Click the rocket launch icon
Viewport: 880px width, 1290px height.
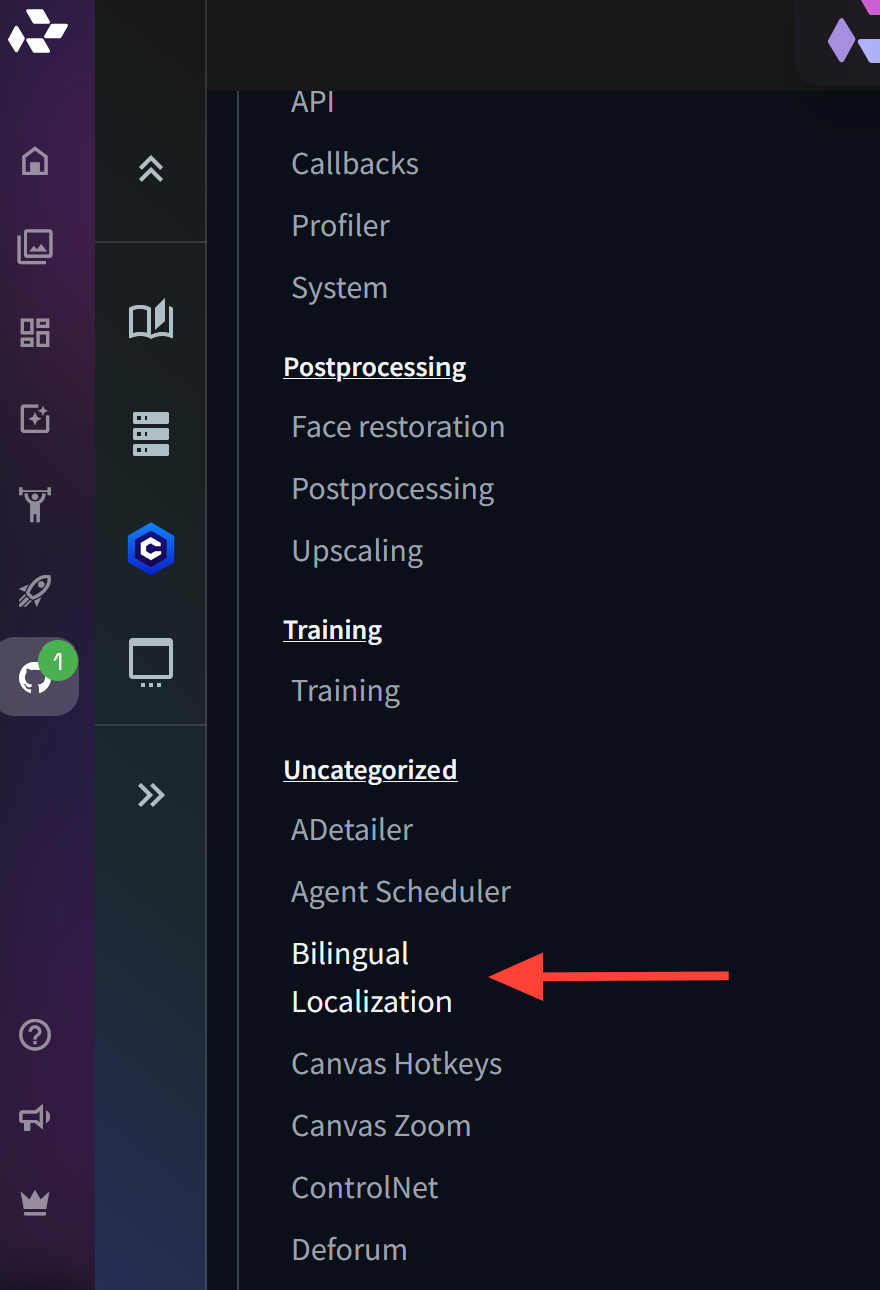coord(34,591)
